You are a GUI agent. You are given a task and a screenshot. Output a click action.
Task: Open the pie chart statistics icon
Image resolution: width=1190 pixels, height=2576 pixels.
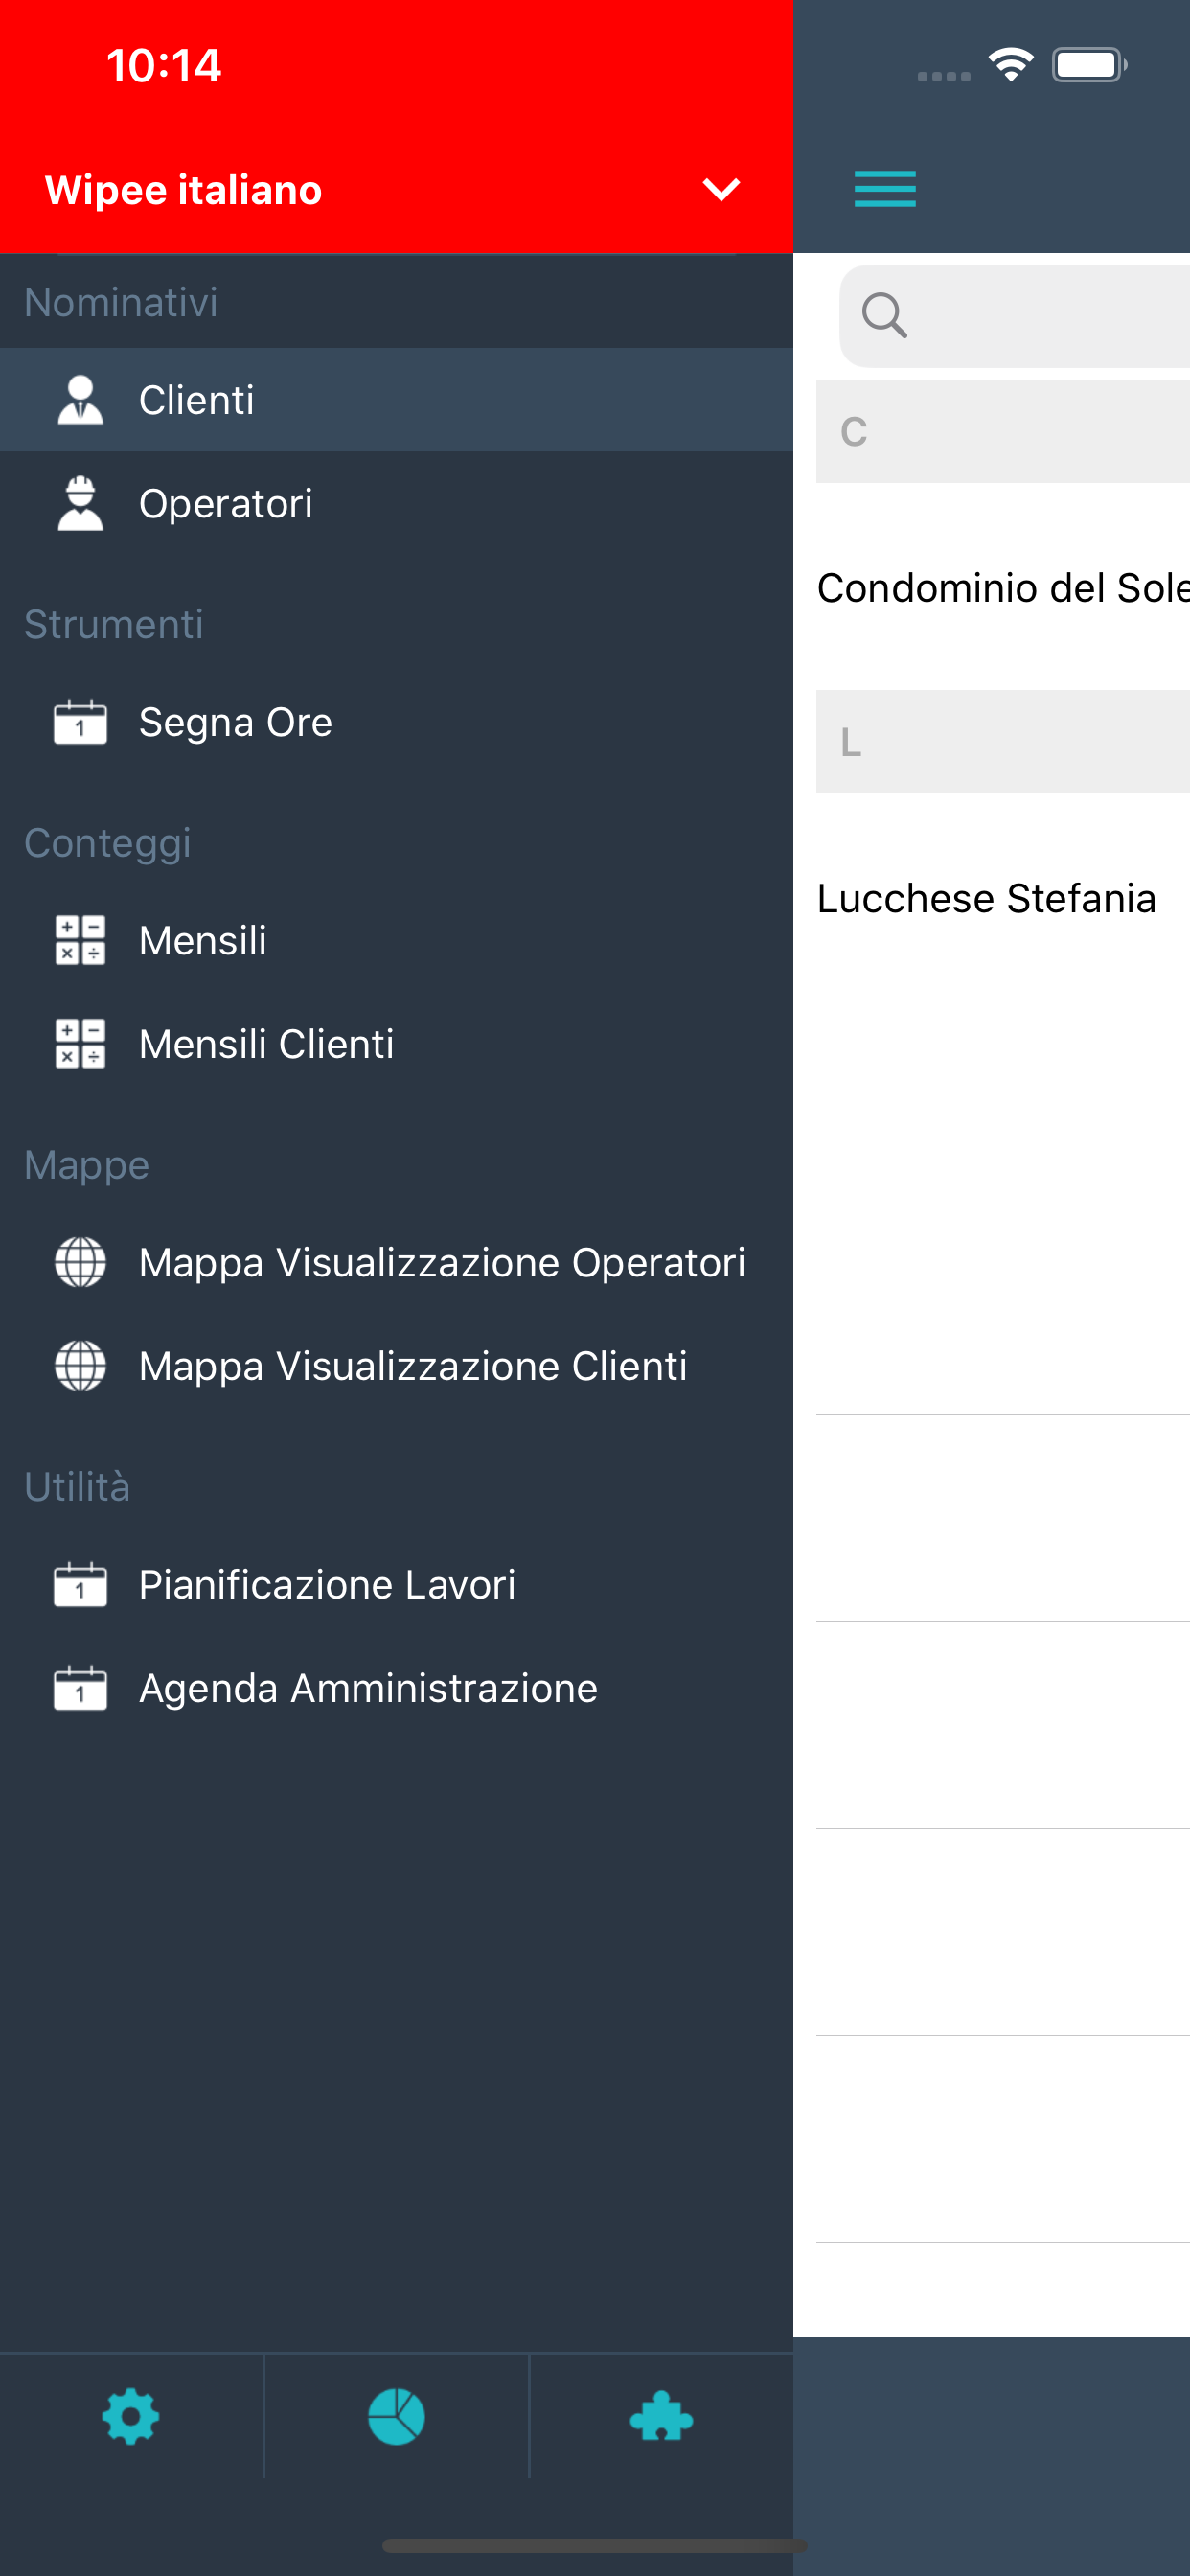396,2417
